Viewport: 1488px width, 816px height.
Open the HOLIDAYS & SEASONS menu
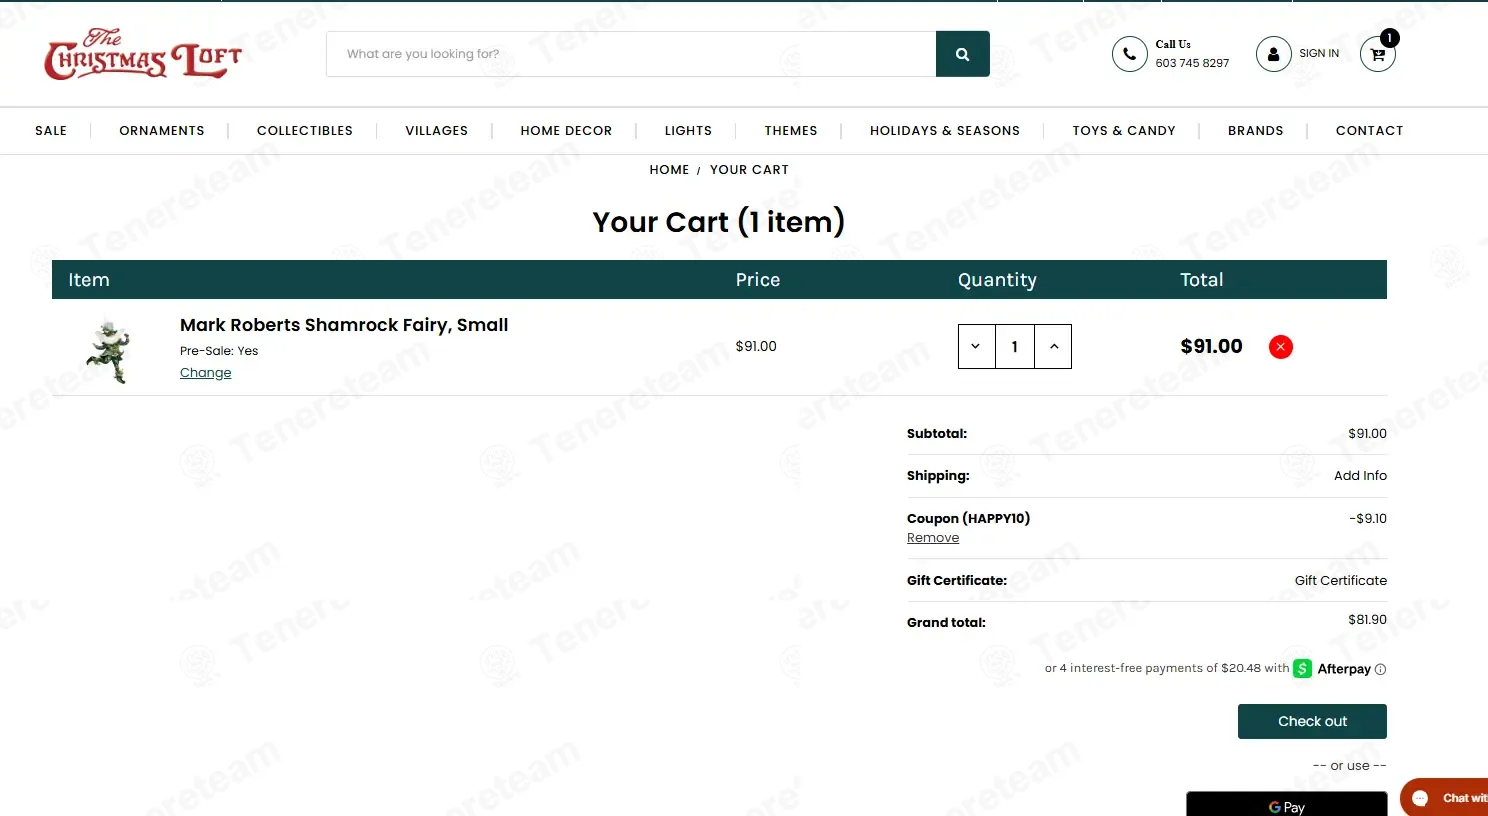pos(945,131)
